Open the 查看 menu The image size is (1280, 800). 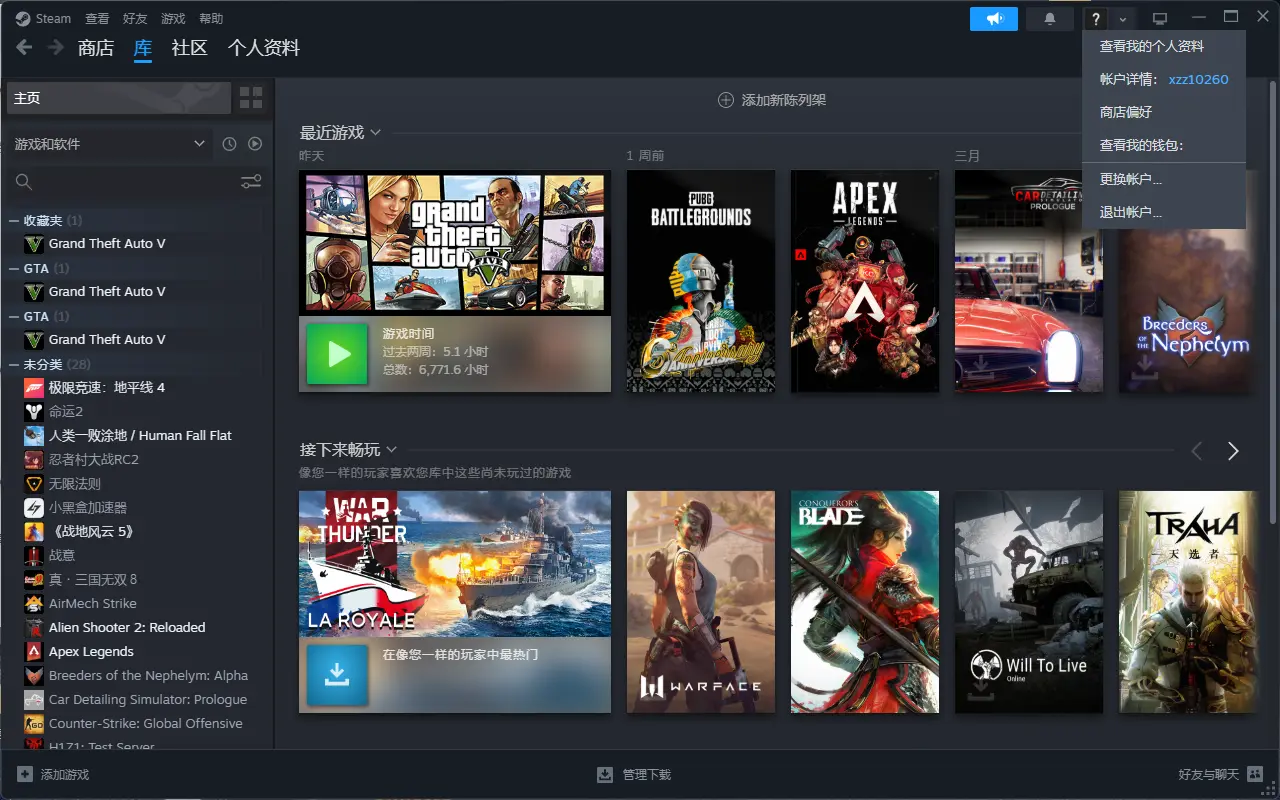coord(97,18)
